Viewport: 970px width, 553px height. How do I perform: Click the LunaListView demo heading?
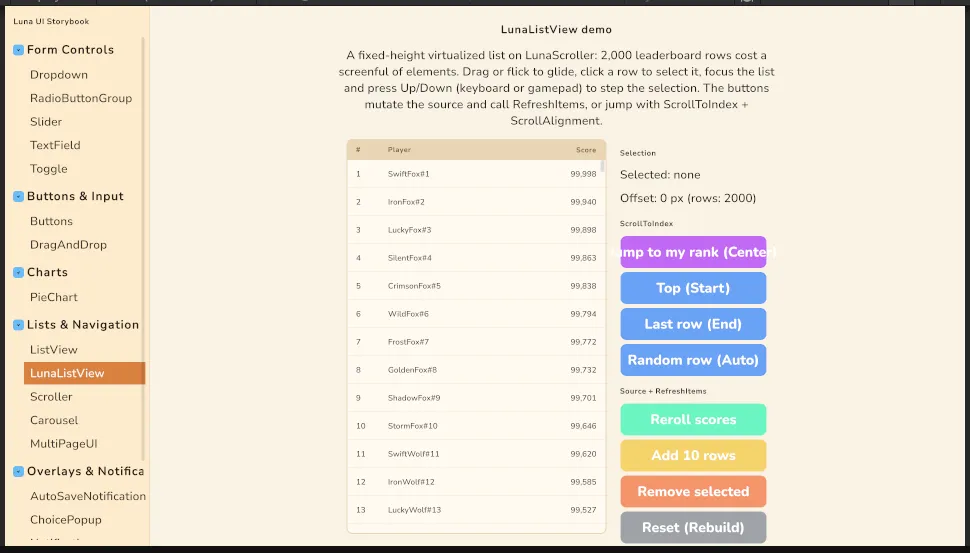[556, 30]
